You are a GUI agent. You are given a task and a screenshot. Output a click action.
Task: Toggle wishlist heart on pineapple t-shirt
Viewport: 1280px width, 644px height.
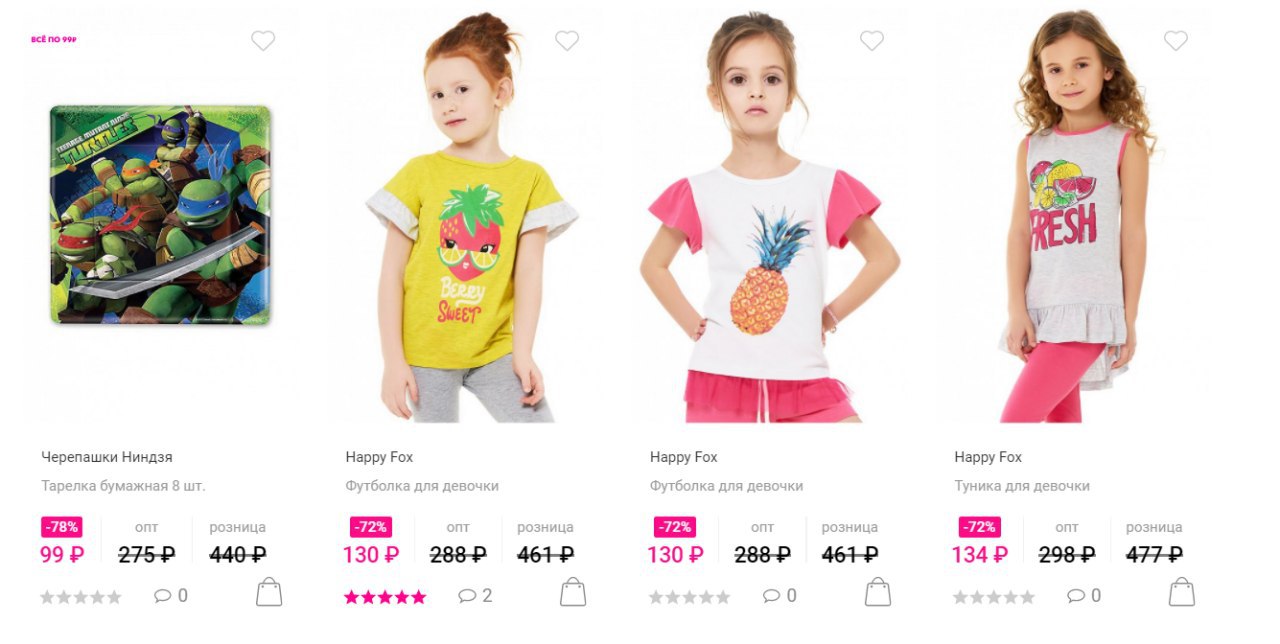pos(872,41)
